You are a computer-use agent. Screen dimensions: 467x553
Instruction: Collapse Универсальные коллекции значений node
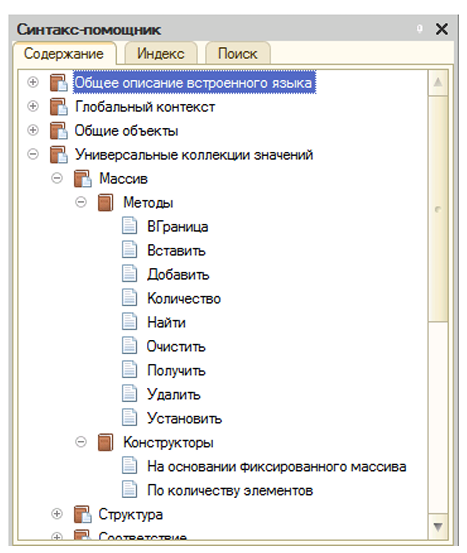(33, 154)
